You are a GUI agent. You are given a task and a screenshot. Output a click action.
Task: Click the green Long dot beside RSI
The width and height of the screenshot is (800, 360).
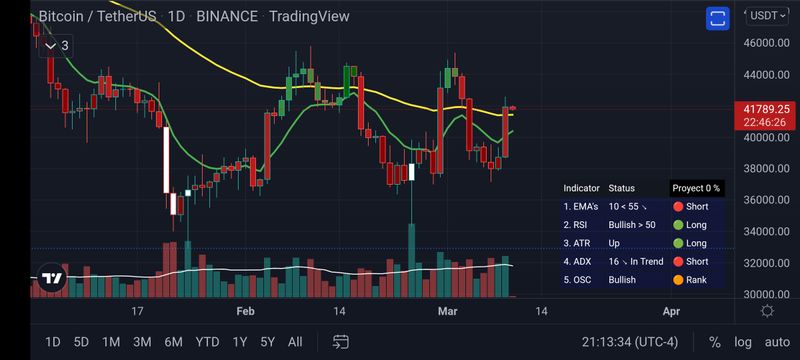(x=678, y=225)
